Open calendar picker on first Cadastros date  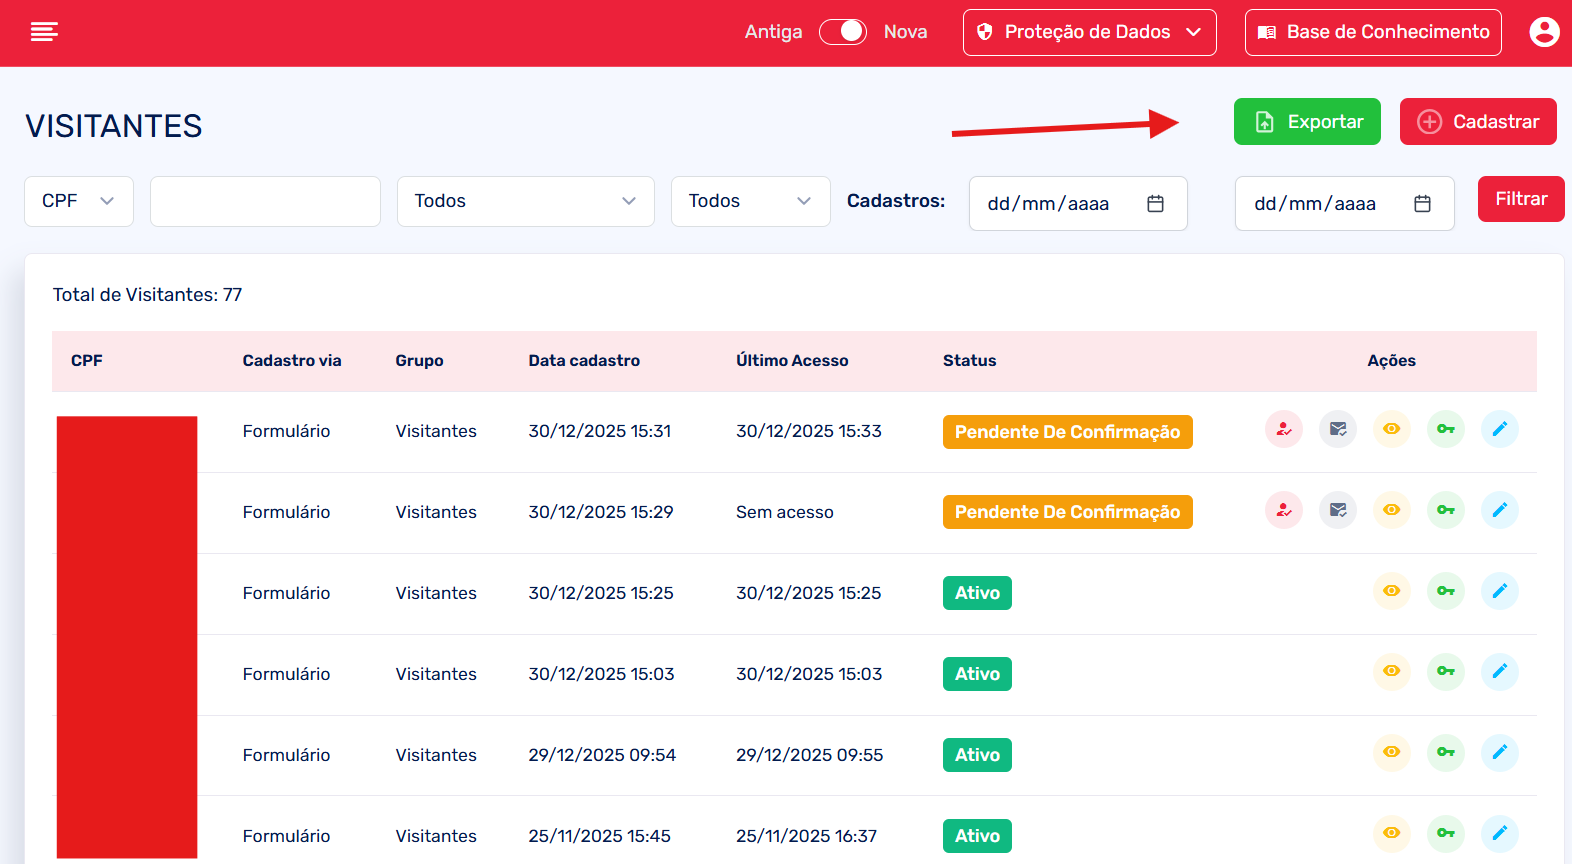(1155, 204)
